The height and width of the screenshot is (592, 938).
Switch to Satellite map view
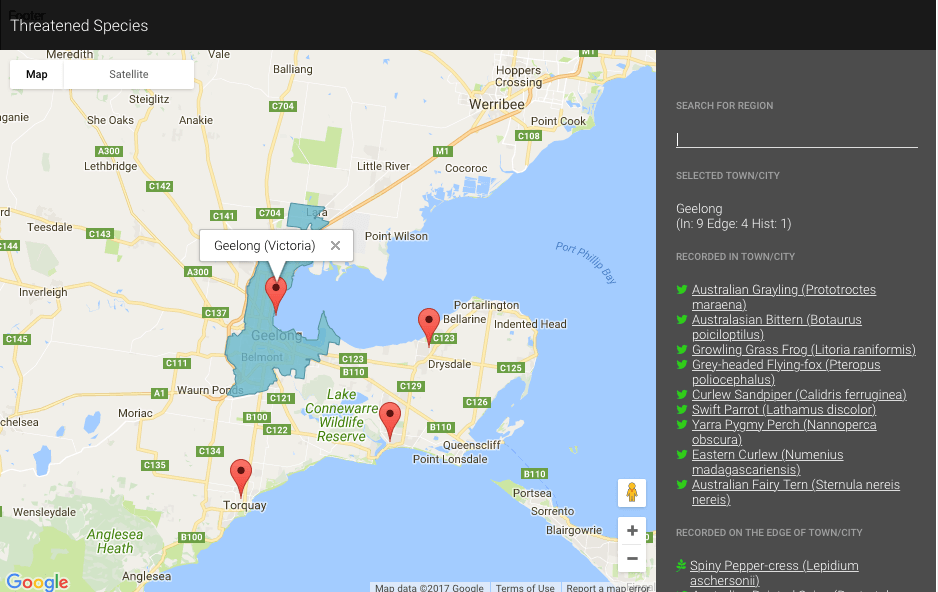pyautogui.click(x=128, y=75)
